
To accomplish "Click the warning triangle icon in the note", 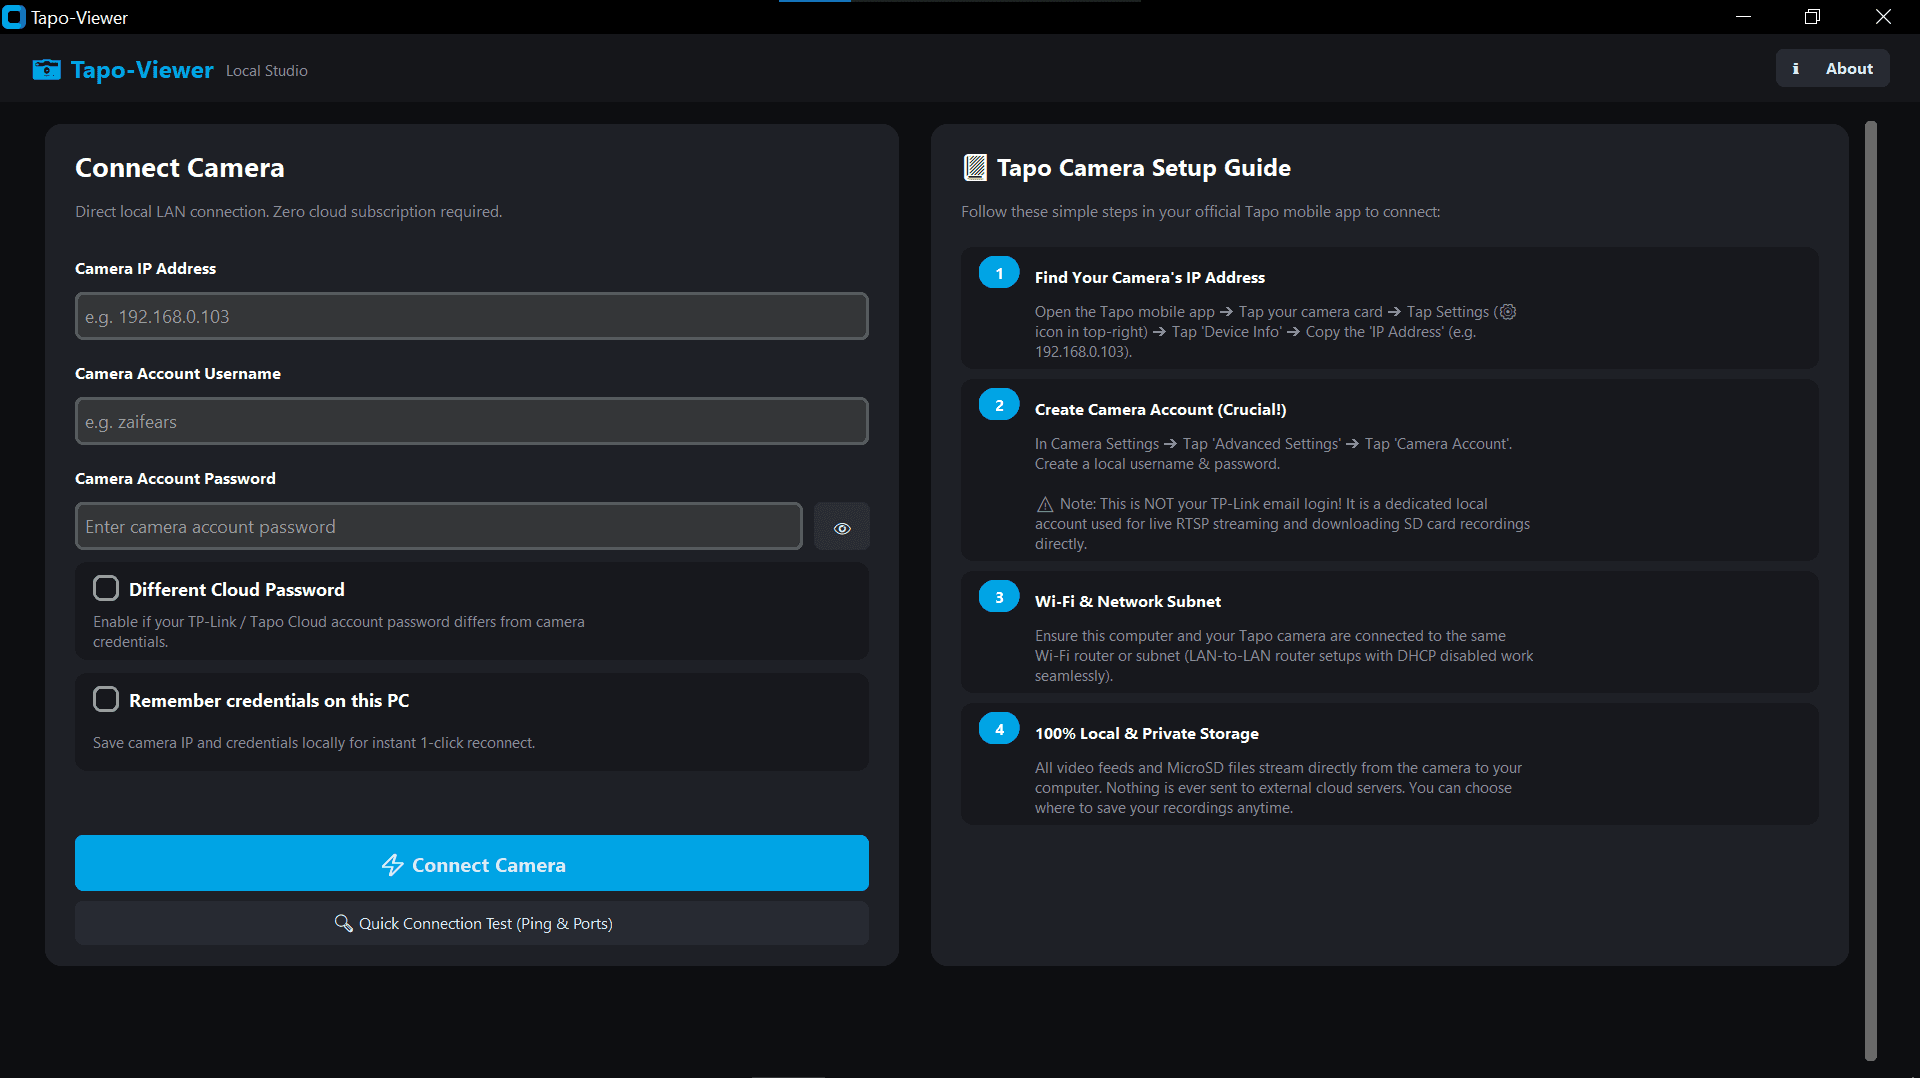I will coord(1045,504).
